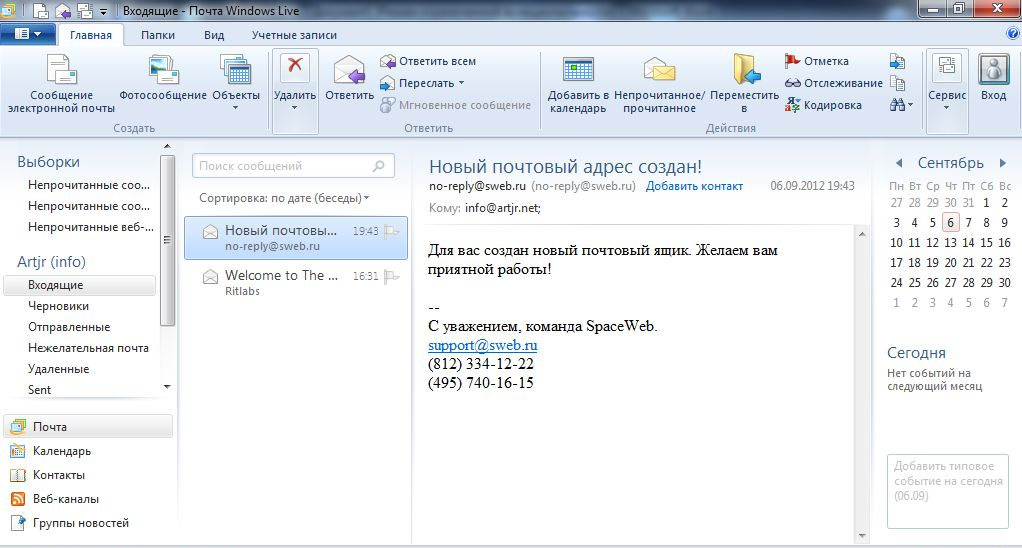This screenshot has width=1022, height=548.
Task: Click the copy-to-folder icon beside Отметка
Action: tap(898, 61)
